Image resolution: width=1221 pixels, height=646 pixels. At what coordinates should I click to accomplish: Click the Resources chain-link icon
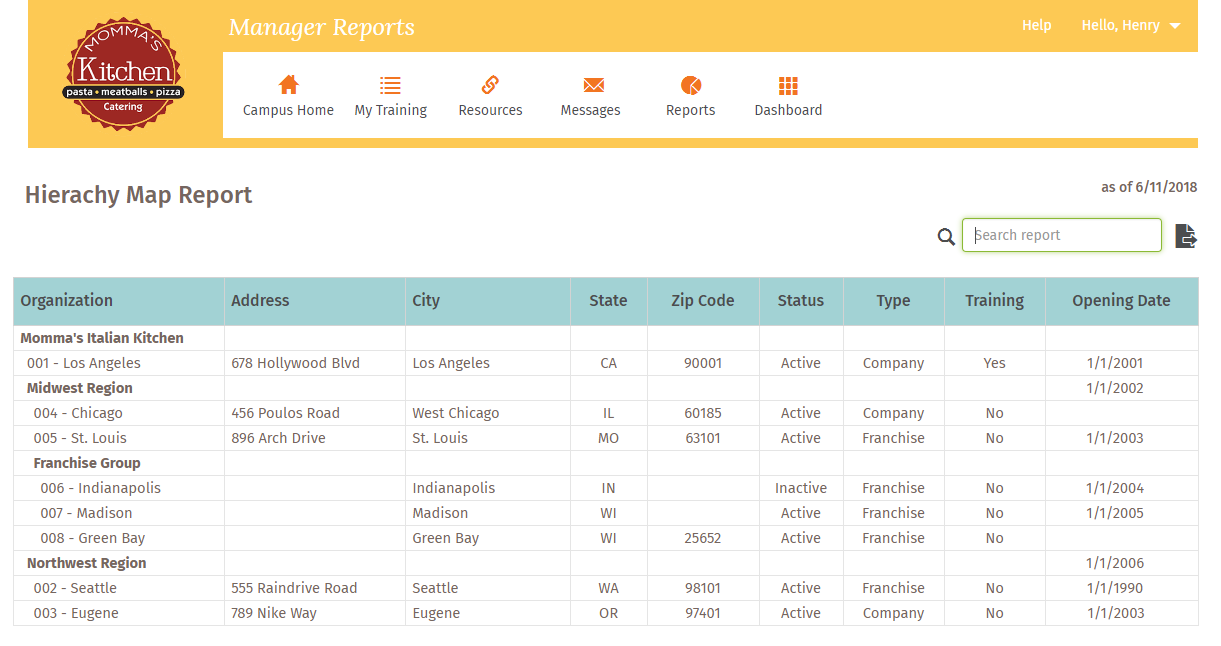click(x=490, y=85)
